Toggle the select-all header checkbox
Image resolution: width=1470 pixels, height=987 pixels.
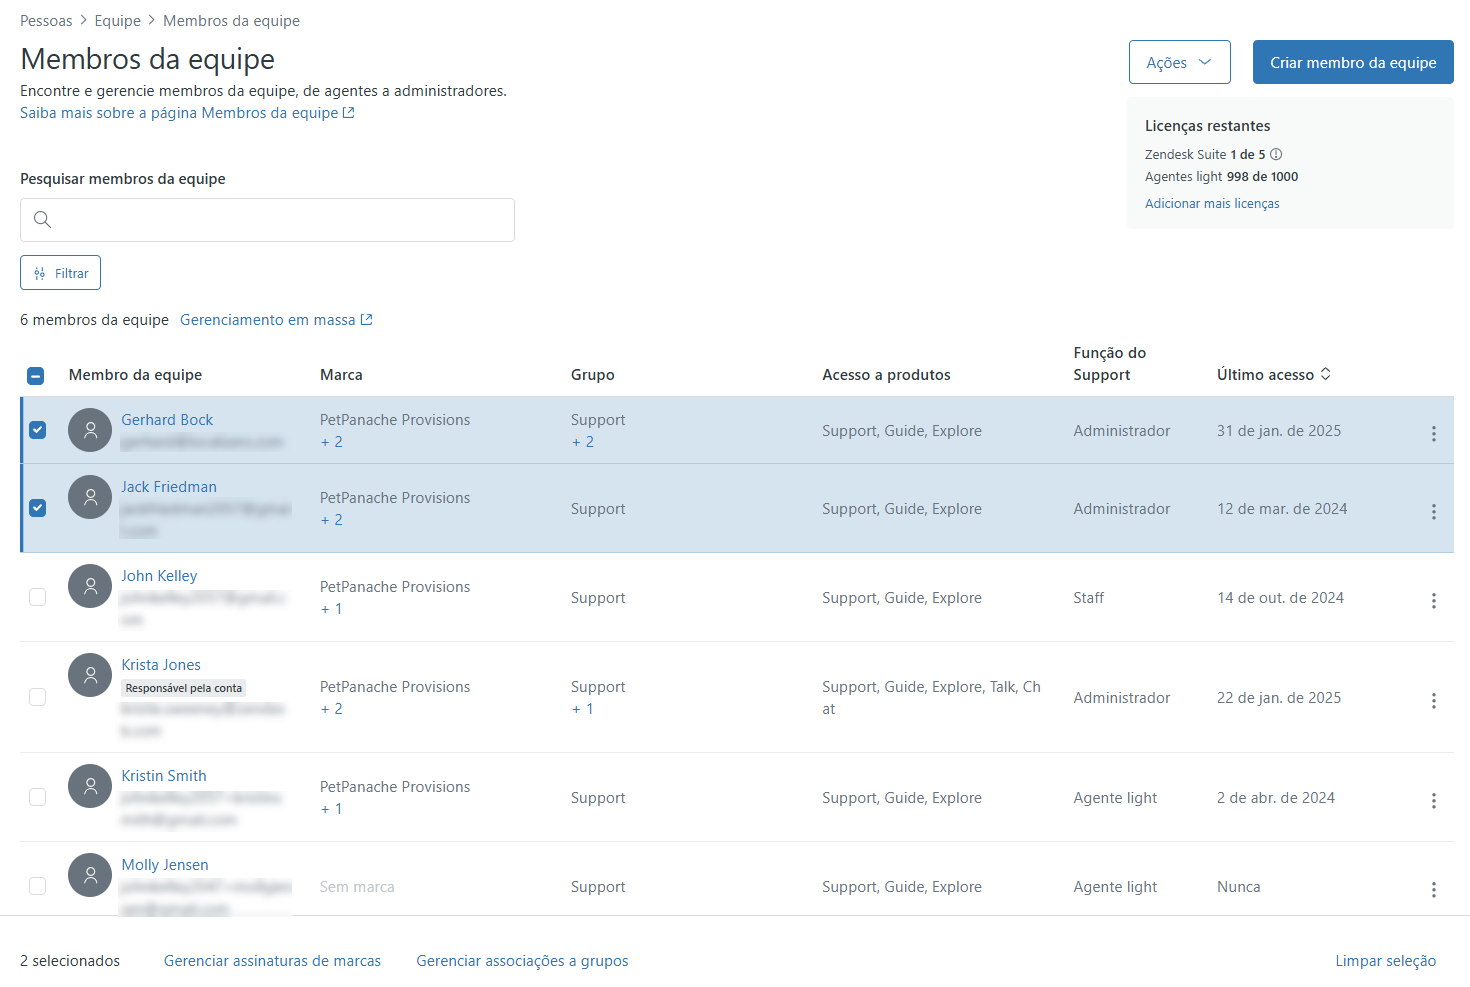(35, 376)
